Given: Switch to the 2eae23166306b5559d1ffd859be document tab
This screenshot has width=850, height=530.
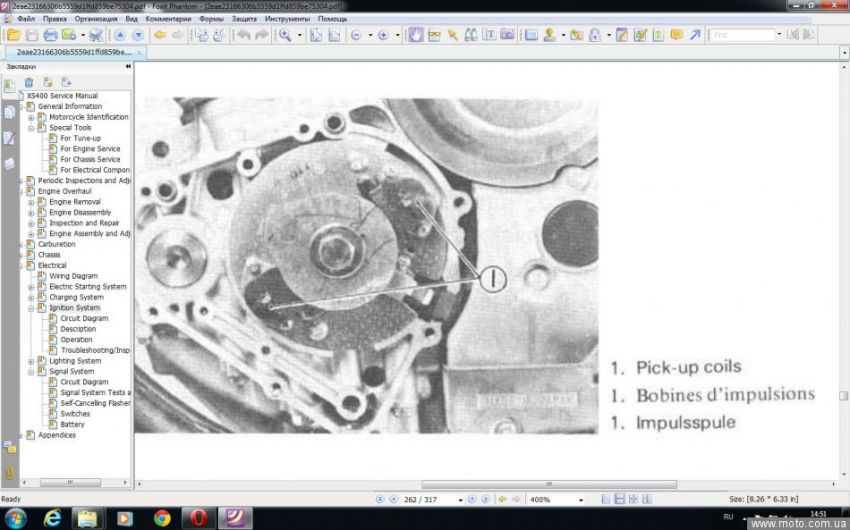Looking at the screenshot, I should click(x=74, y=53).
